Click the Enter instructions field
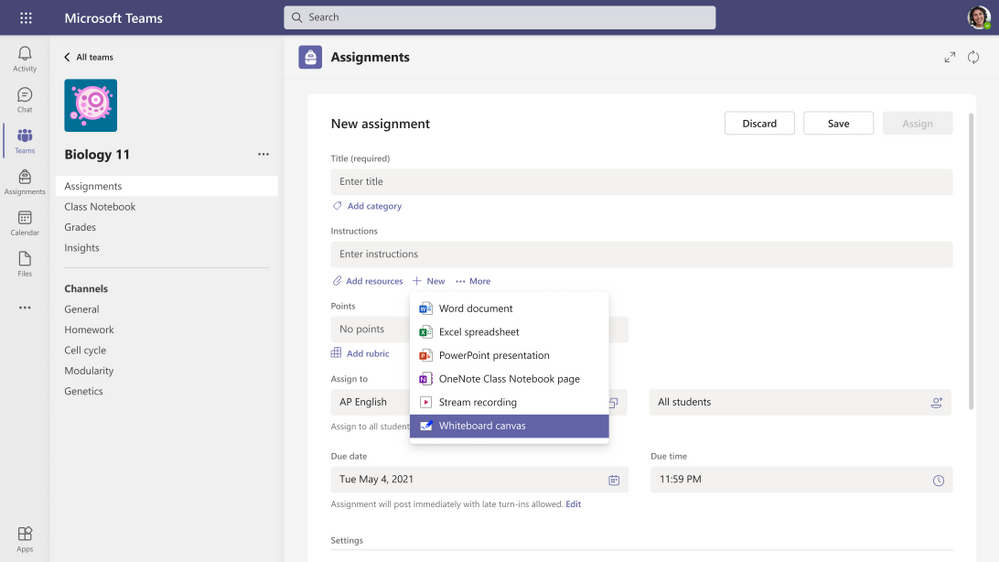 (642, 254)
